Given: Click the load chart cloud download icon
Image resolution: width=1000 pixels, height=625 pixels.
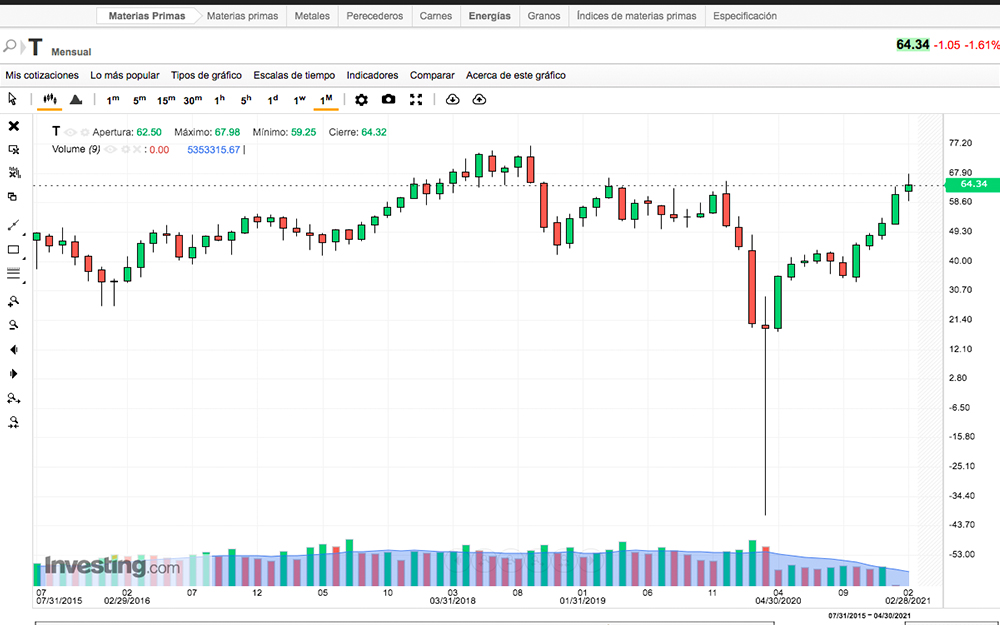Looking at the screenshot, I should [452, 100].
